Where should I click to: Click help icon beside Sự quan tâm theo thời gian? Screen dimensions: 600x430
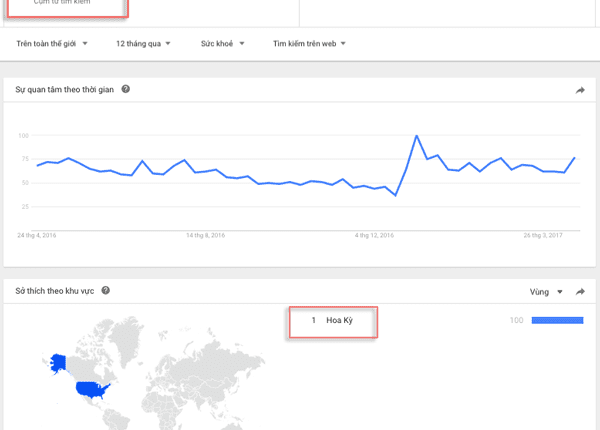[126, 90]
